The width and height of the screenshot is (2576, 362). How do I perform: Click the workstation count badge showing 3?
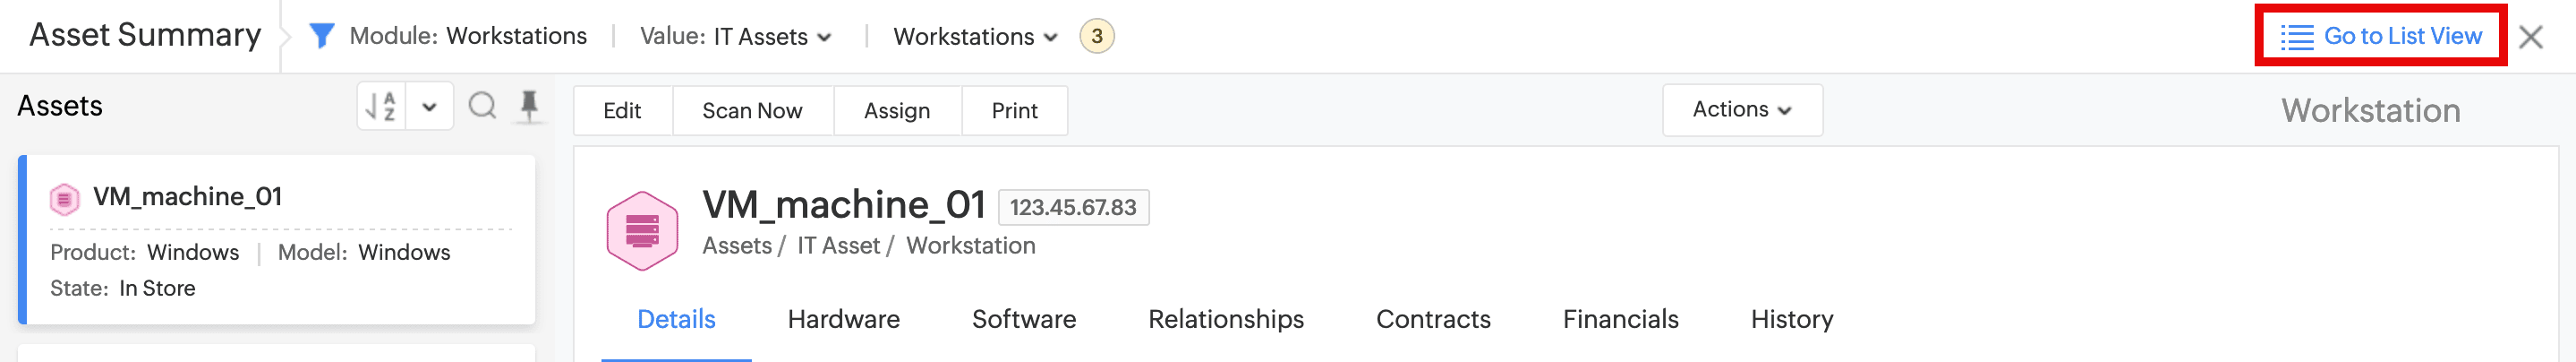coord(1096,36)
